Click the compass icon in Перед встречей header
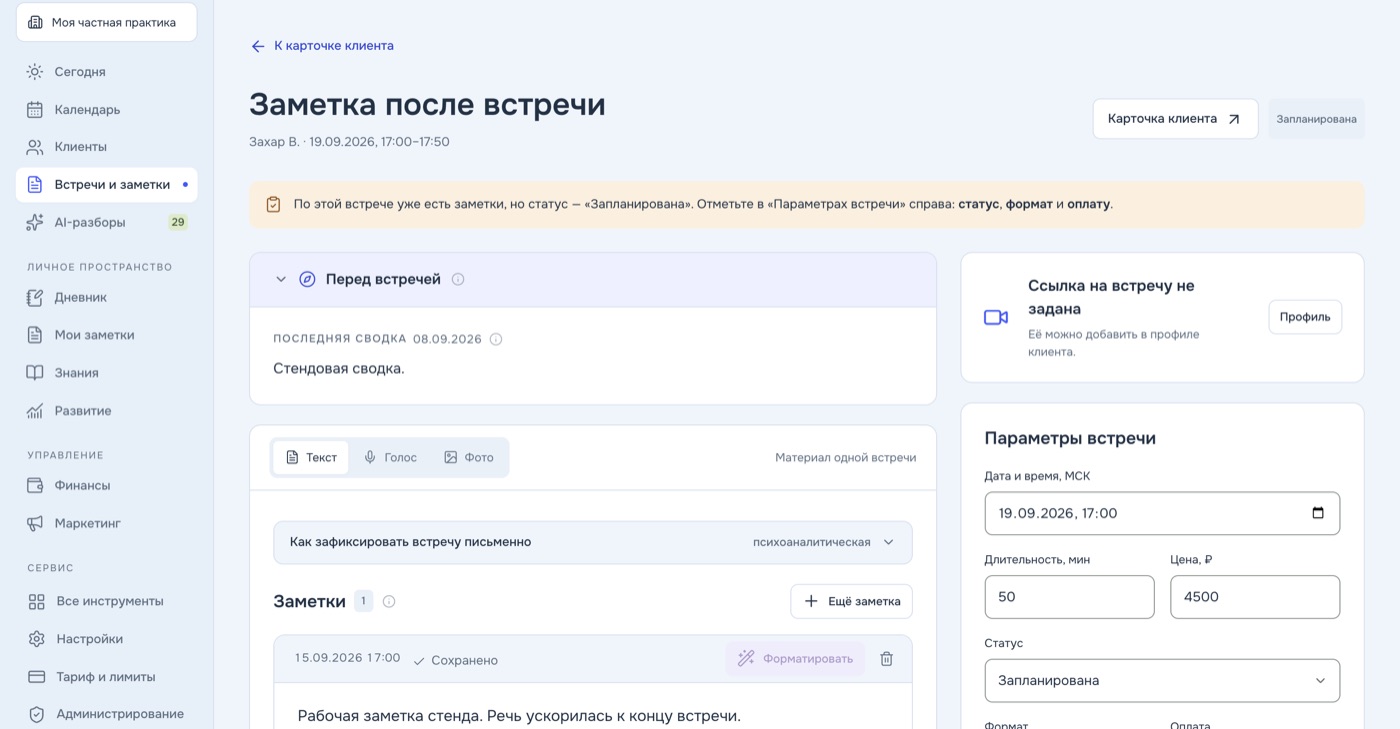 (x=308, y=279)
